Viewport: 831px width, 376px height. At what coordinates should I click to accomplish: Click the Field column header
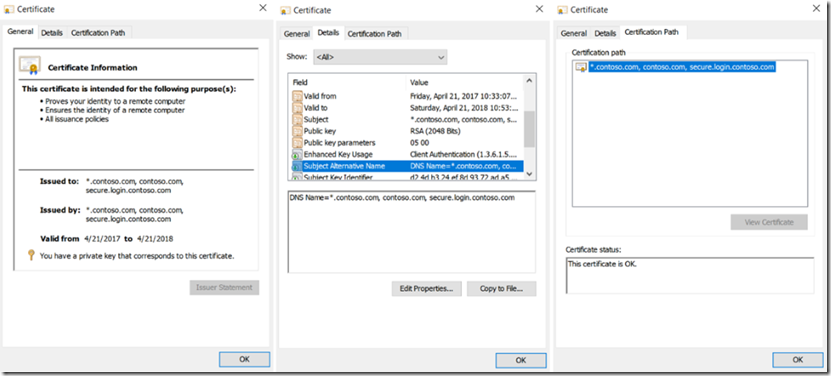coord(348,82)
